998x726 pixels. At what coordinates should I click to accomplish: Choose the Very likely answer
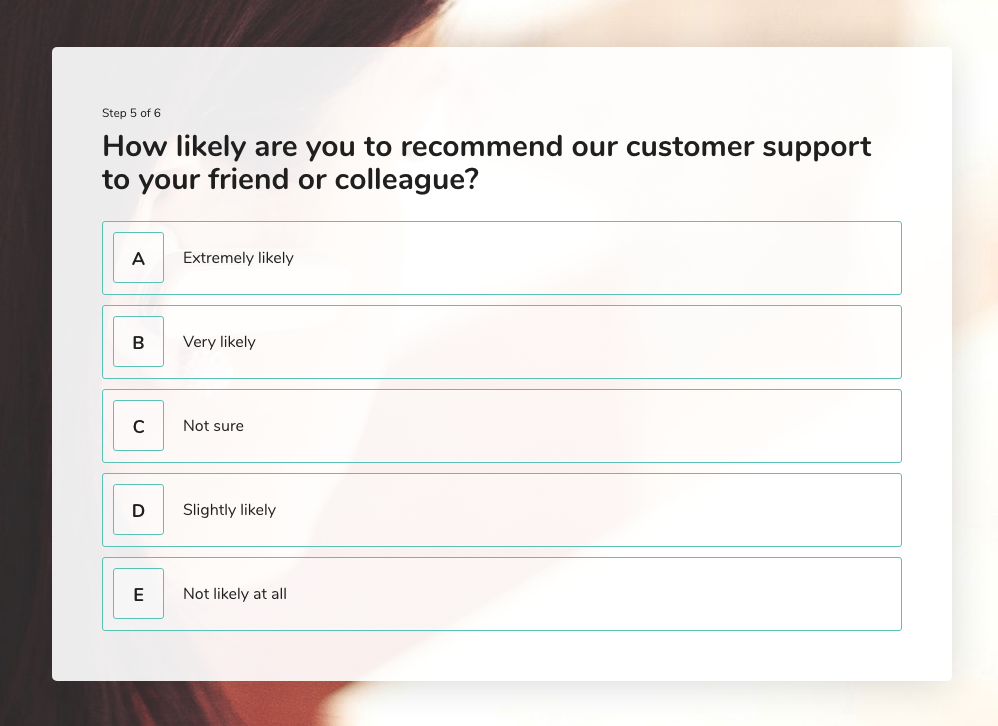[502, 342]
